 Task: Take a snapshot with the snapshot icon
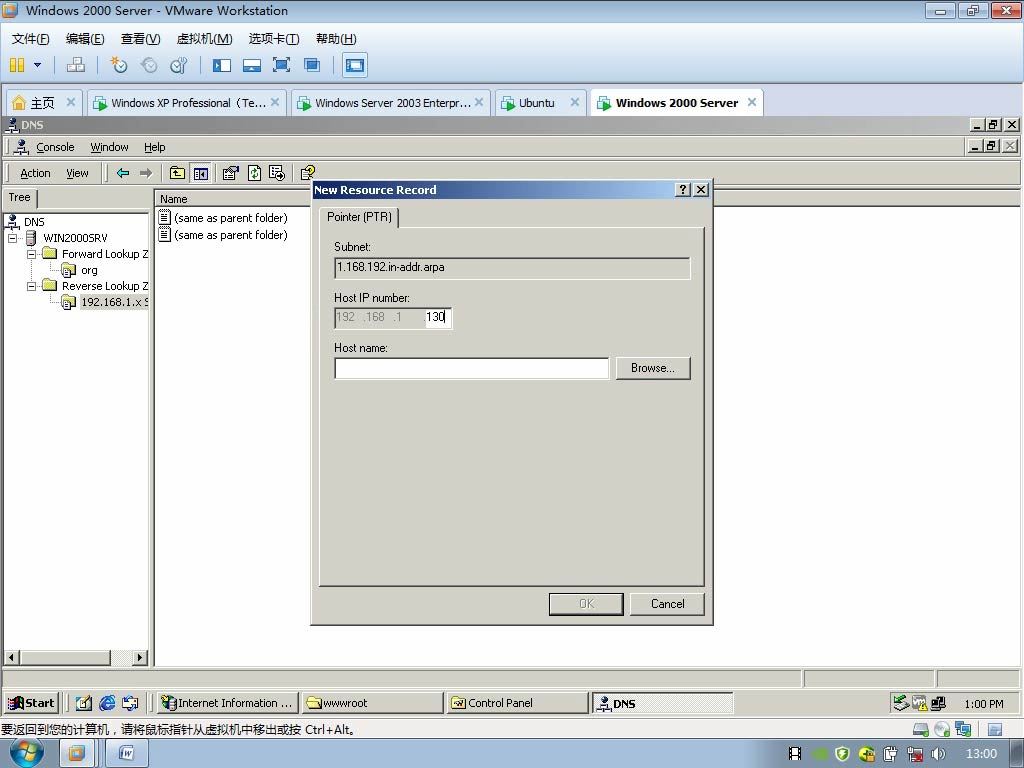click(x=118, y=65)
